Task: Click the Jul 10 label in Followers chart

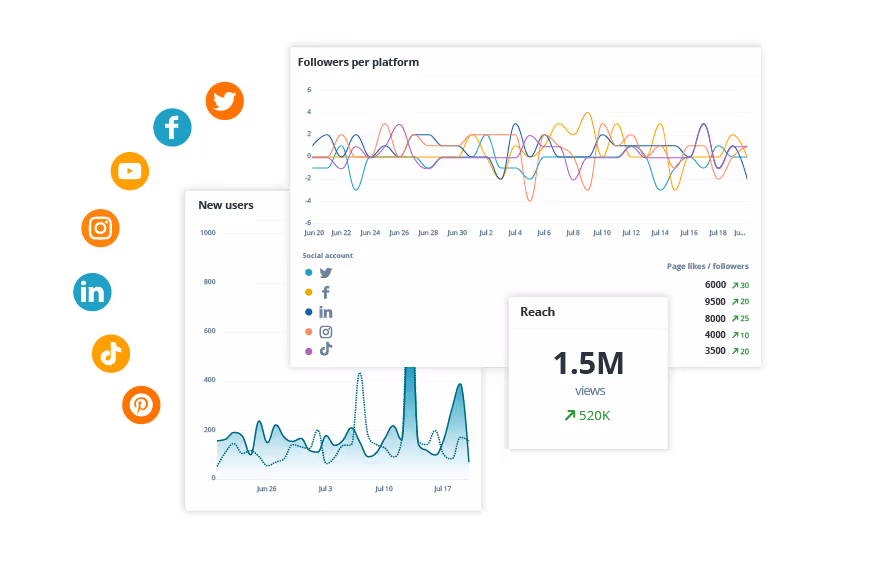Action: click(602, 232)
